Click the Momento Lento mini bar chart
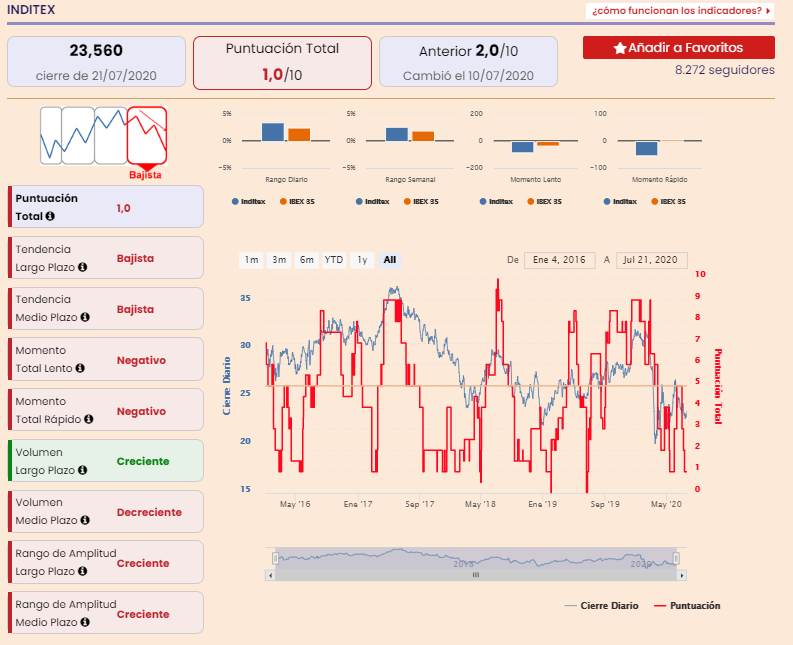Screen dimensions: 793x645 536,141
